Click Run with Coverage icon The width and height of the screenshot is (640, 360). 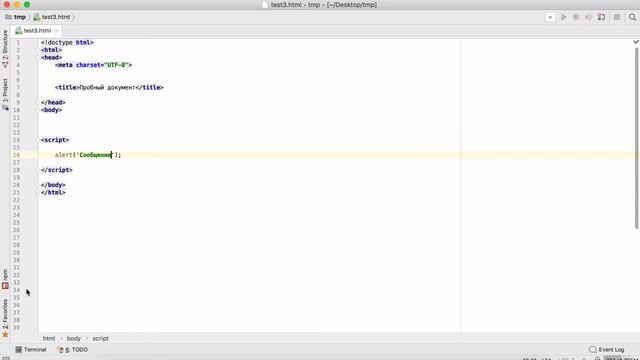point(588,17)
